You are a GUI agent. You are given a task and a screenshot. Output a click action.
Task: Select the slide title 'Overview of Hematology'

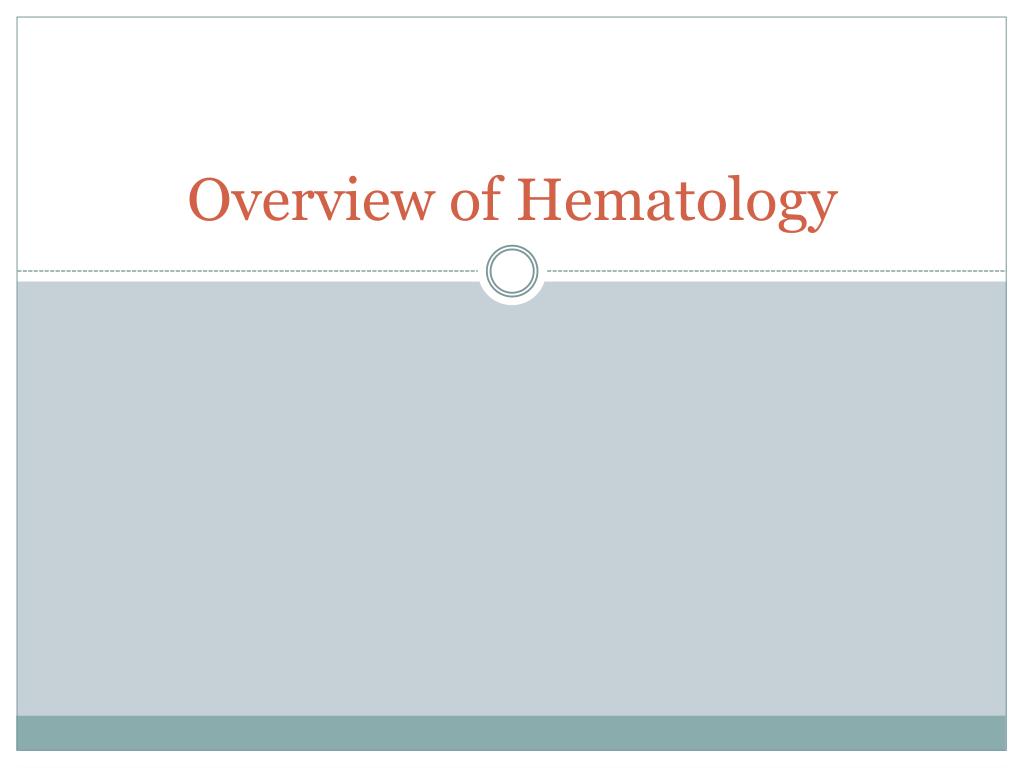[x=513, y=202]
